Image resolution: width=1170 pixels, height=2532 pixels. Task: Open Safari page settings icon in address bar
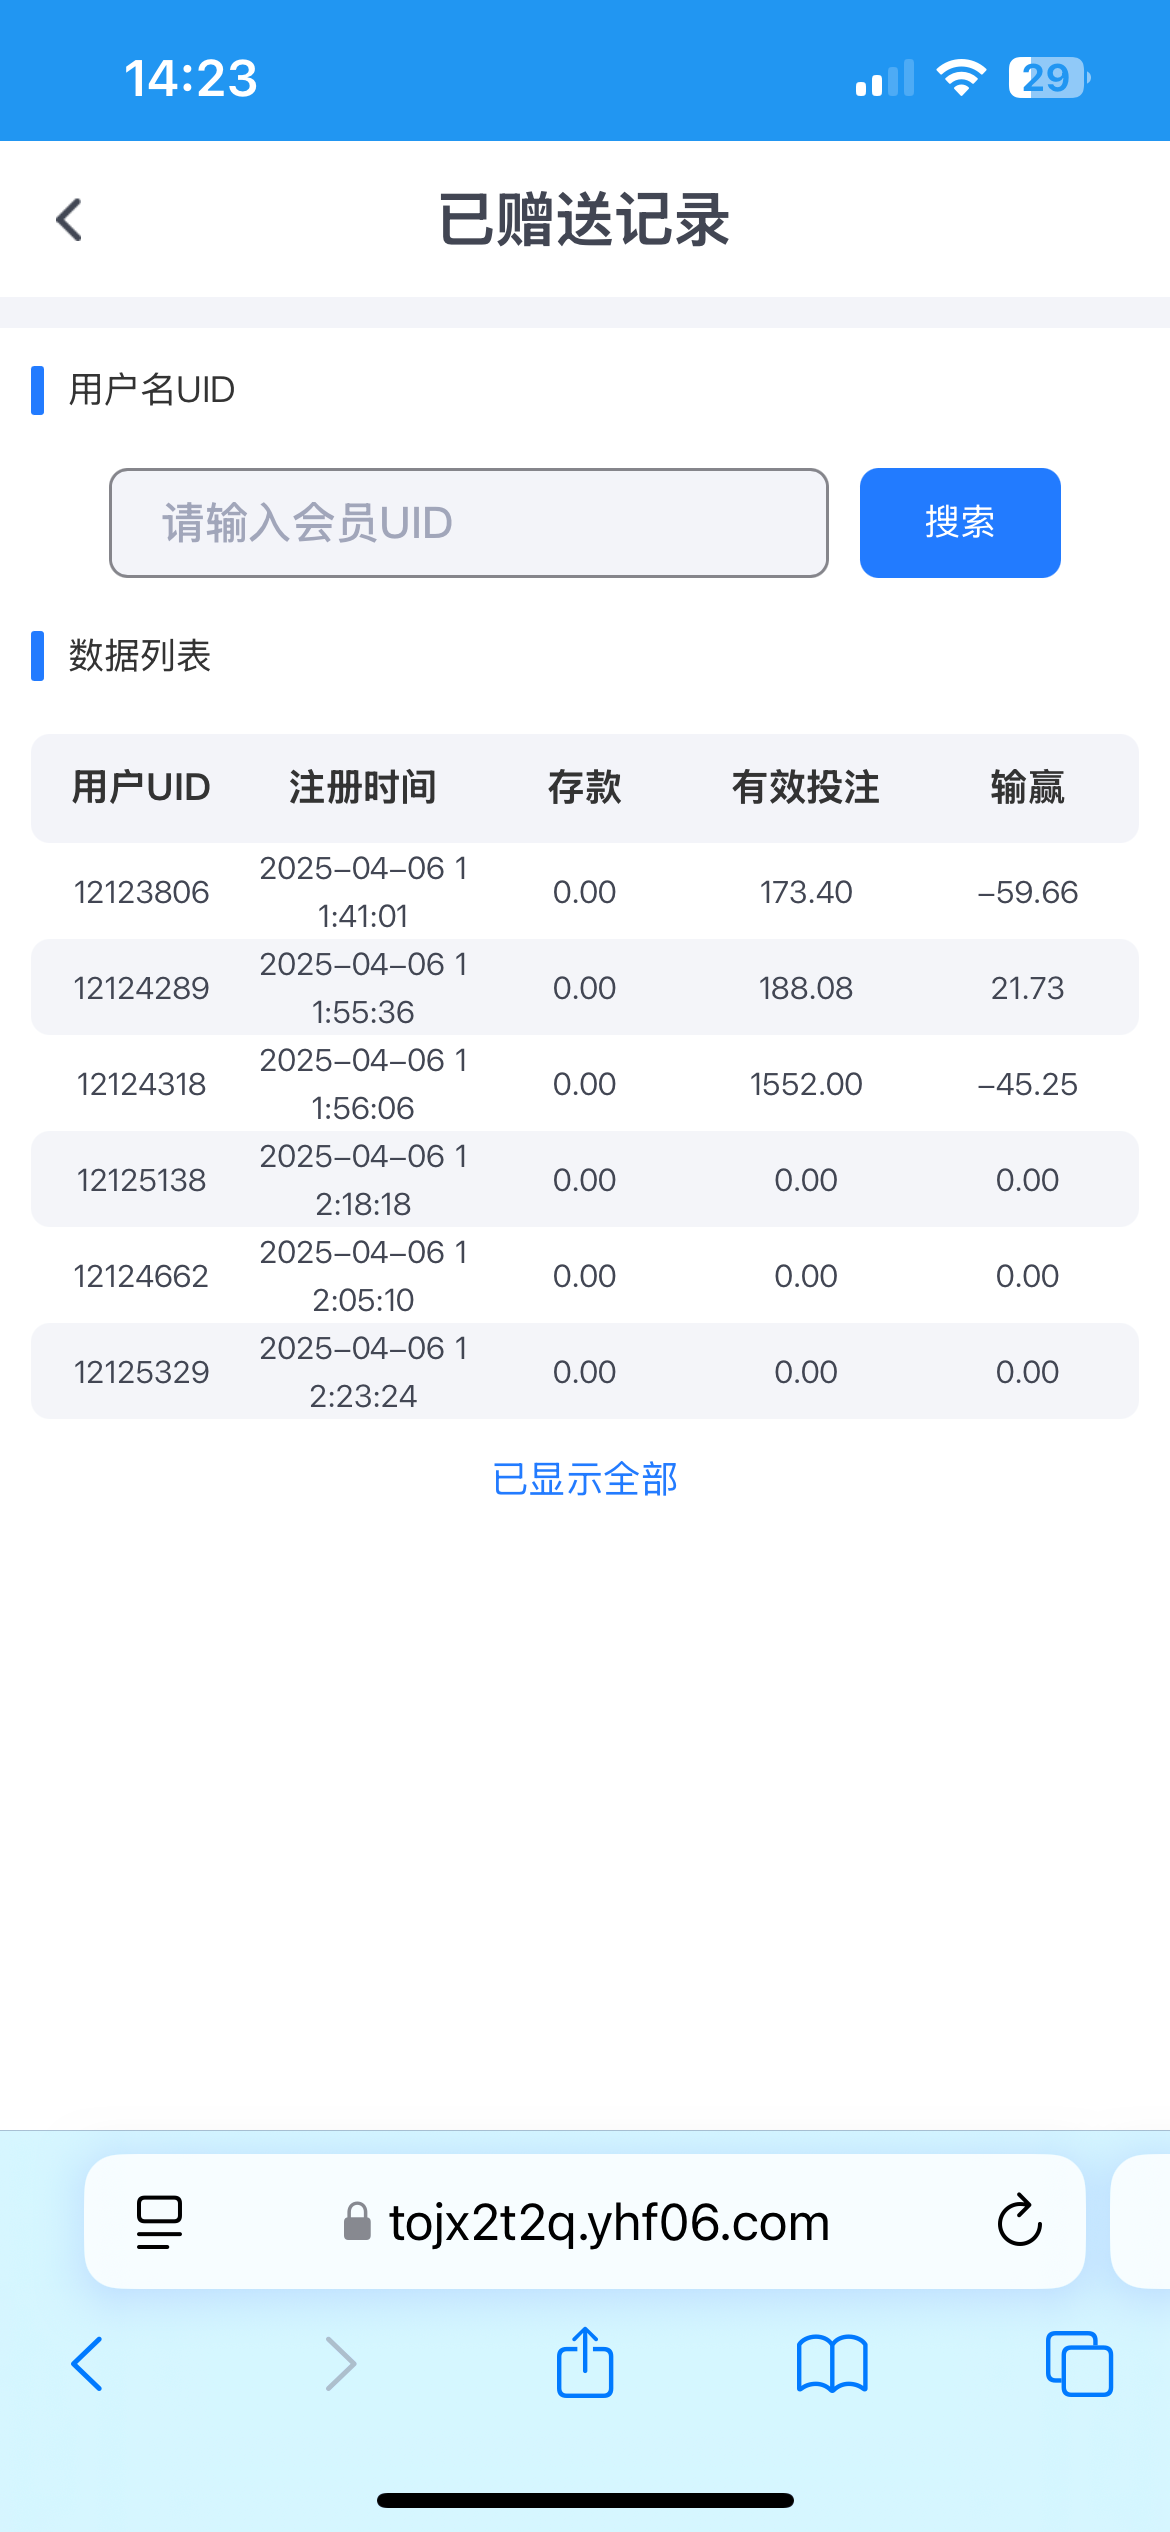click(159, 2222)
